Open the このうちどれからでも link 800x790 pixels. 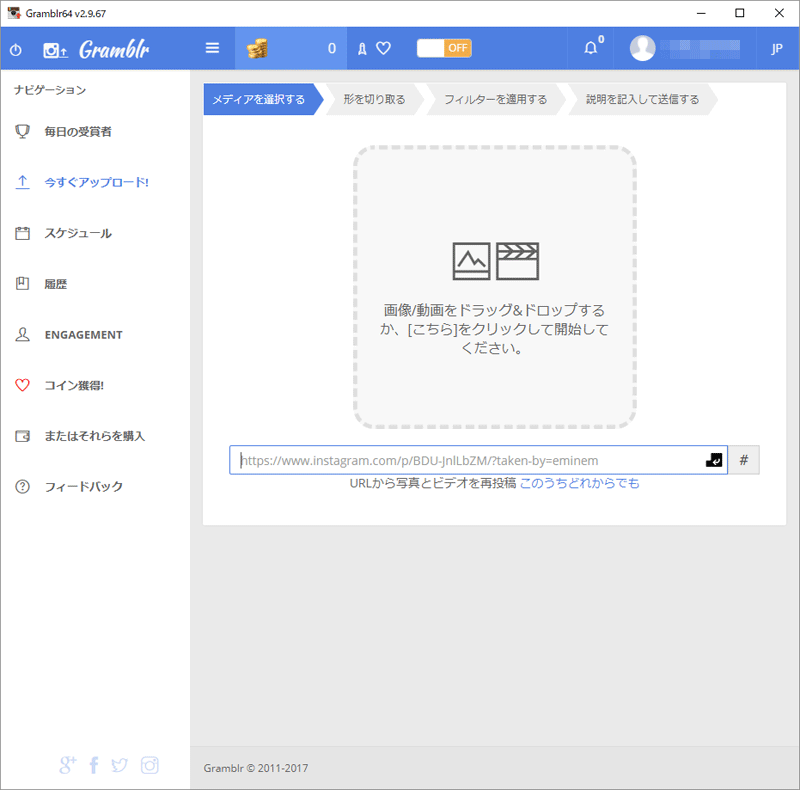pyautogui.click(x=579, y=483)
